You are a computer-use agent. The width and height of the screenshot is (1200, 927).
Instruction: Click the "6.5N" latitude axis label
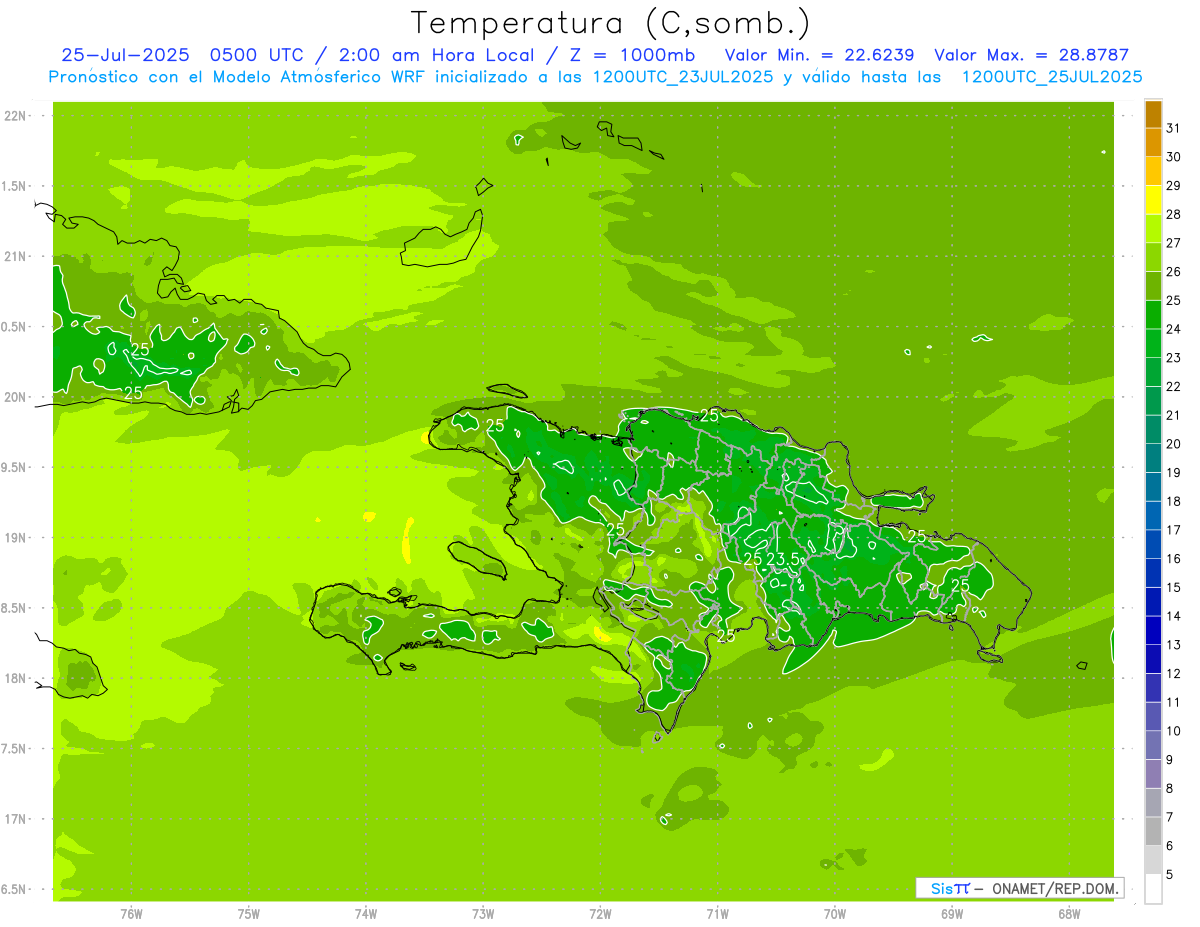point(15,889)
